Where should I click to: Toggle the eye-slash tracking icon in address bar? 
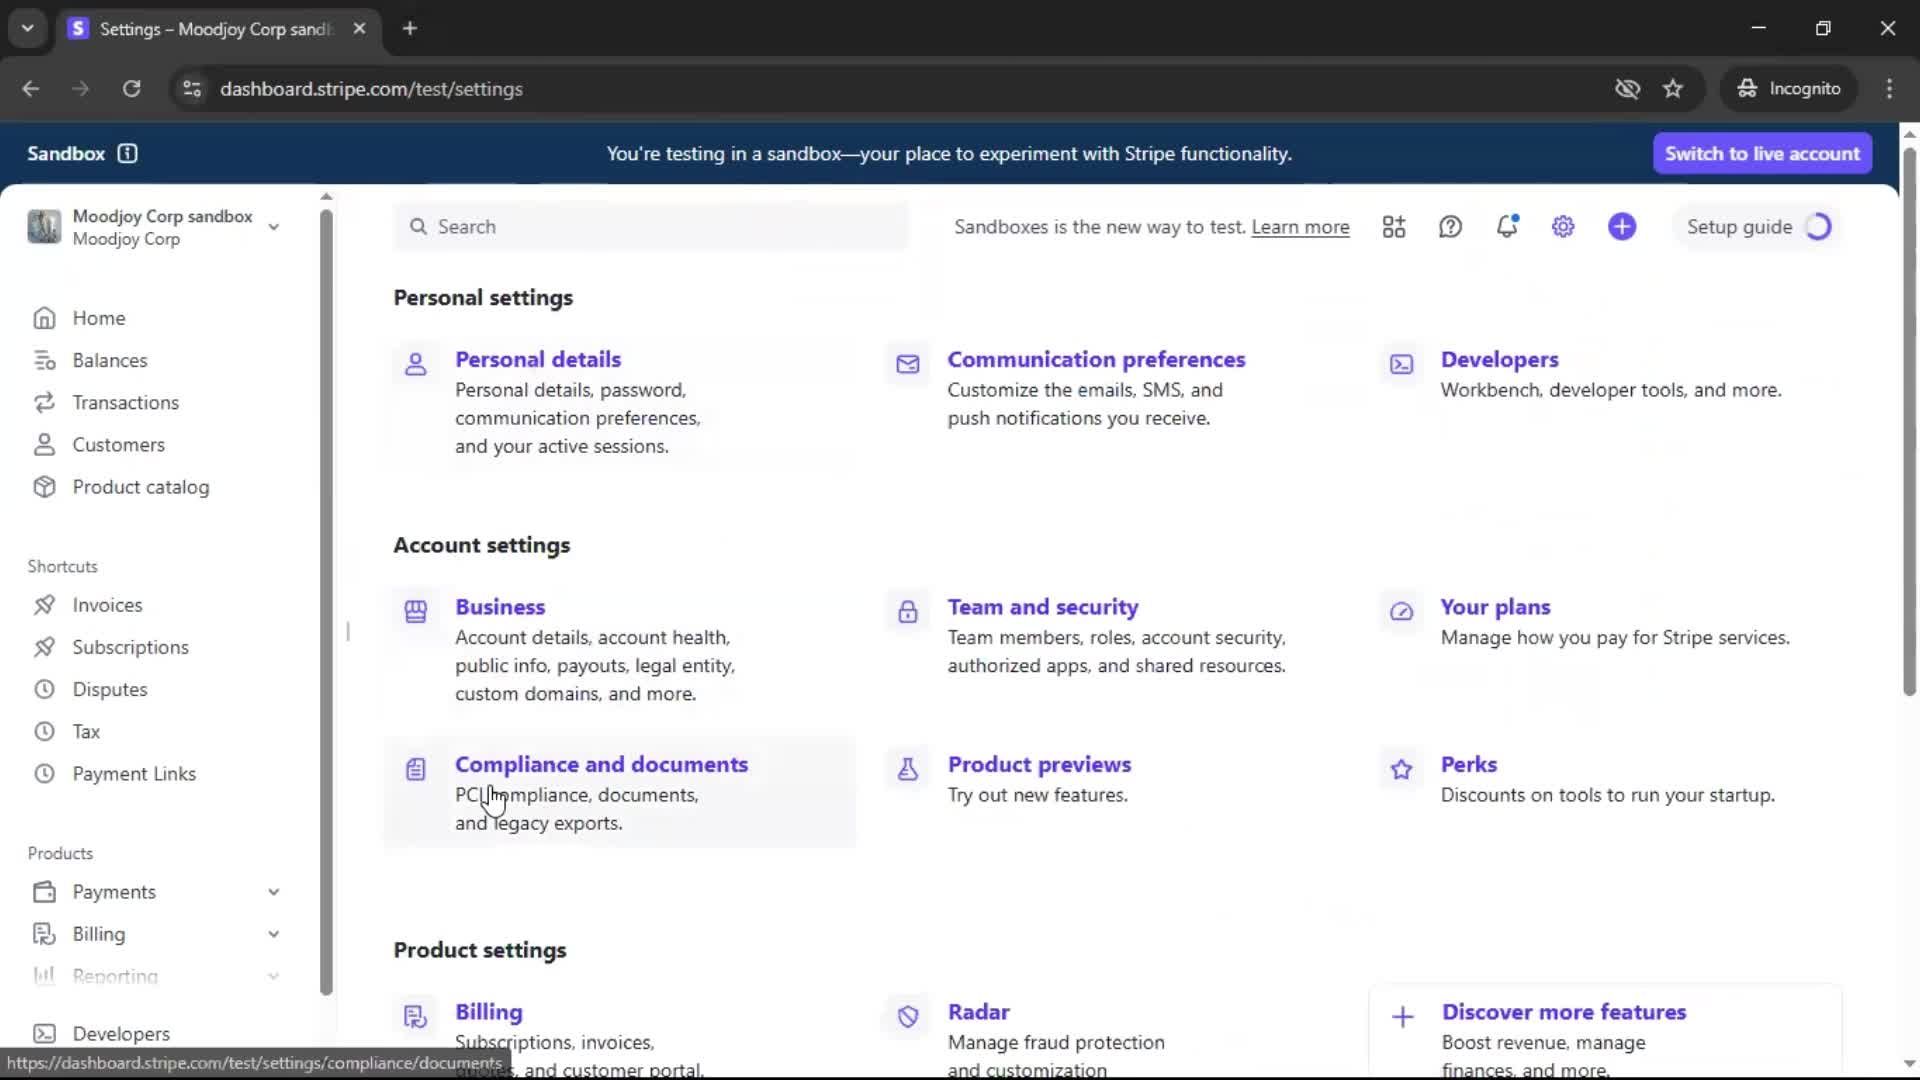pyautogui.click(x=1627, y=89)
